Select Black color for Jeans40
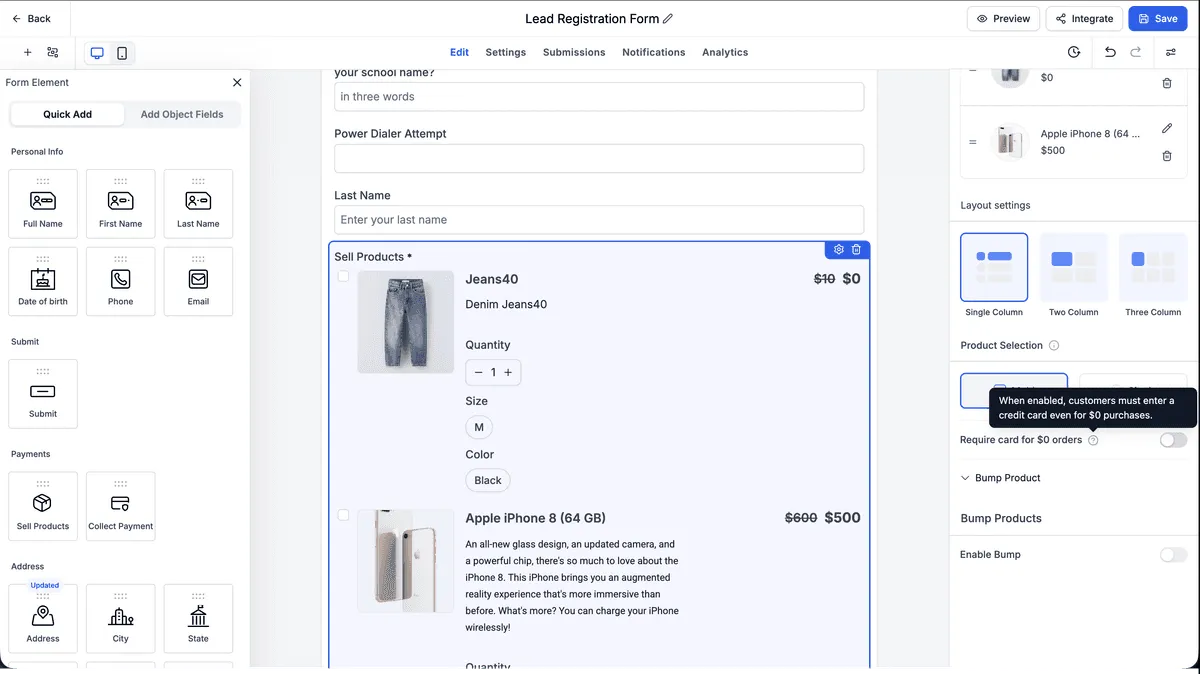Viewport: 1200px width, 674px height. click(x=488, y=480)
